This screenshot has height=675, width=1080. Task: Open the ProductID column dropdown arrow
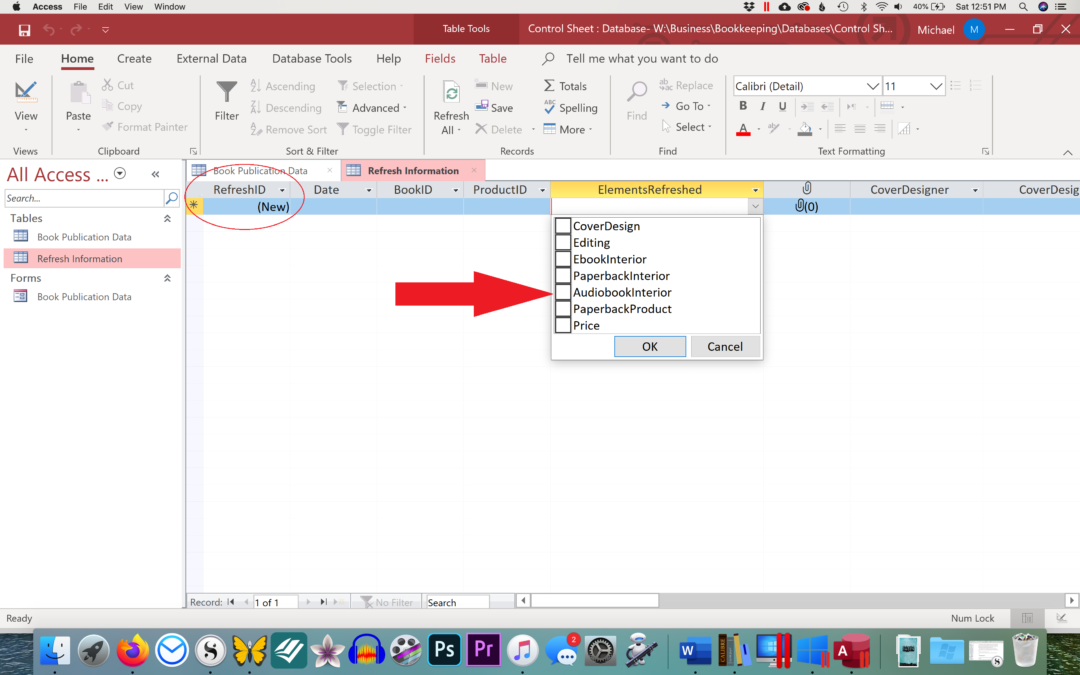point(542,190)
